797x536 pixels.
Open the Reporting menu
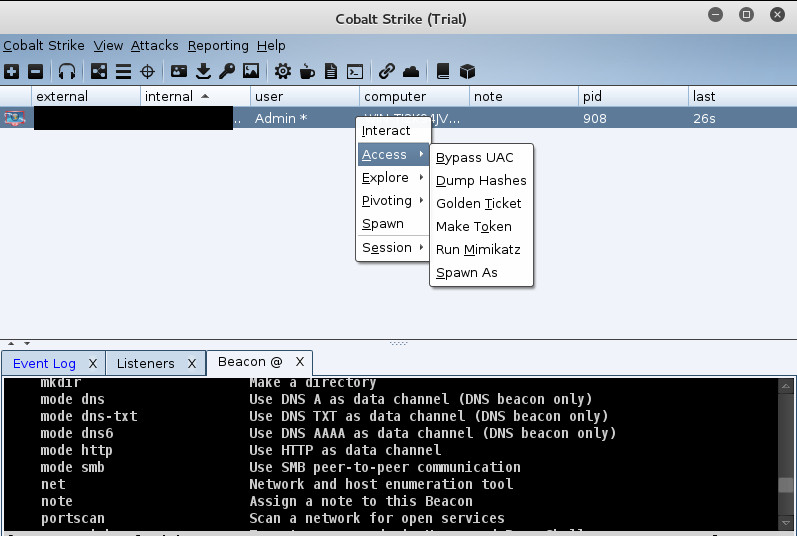218,45
